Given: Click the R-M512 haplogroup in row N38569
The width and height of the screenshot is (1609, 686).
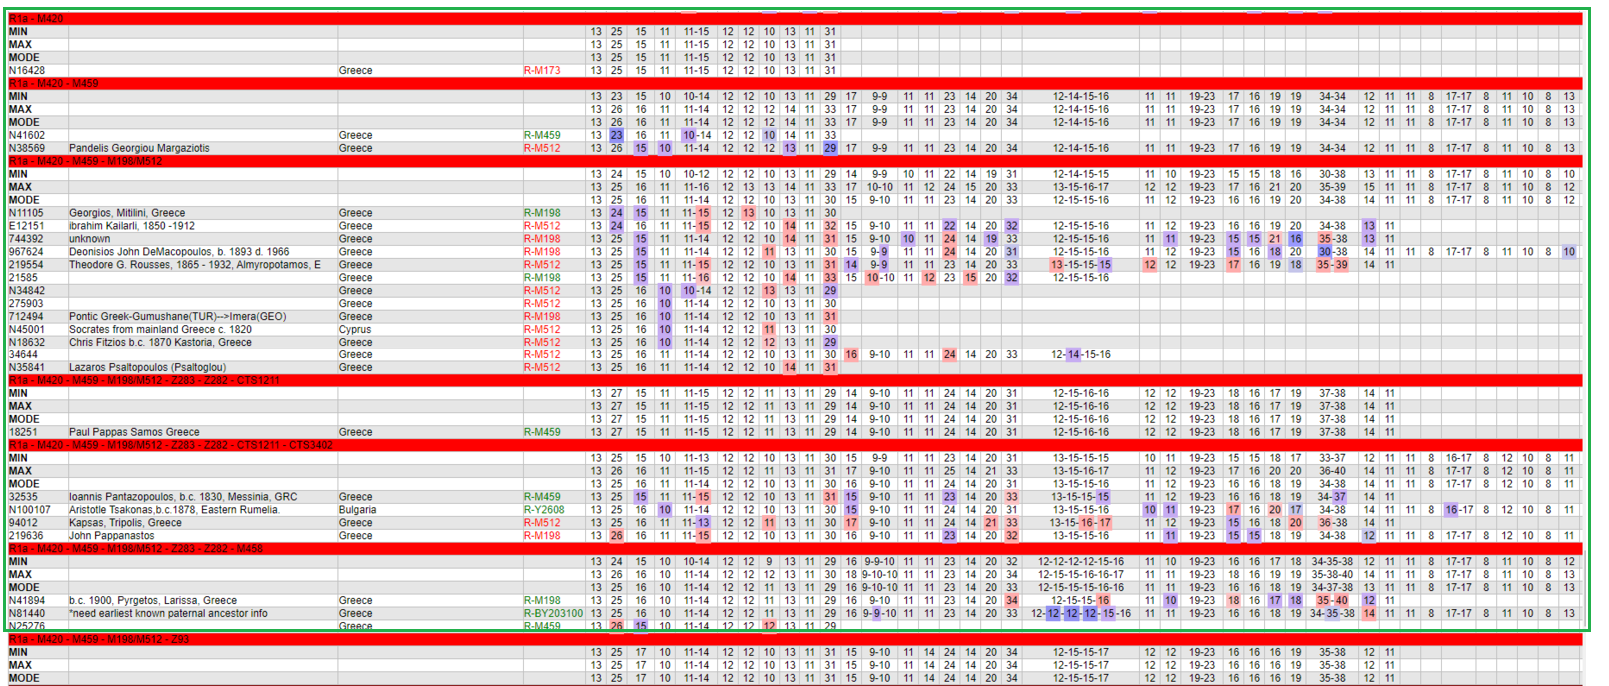Looking at the screenshot, I should click(x=542, y=148).
